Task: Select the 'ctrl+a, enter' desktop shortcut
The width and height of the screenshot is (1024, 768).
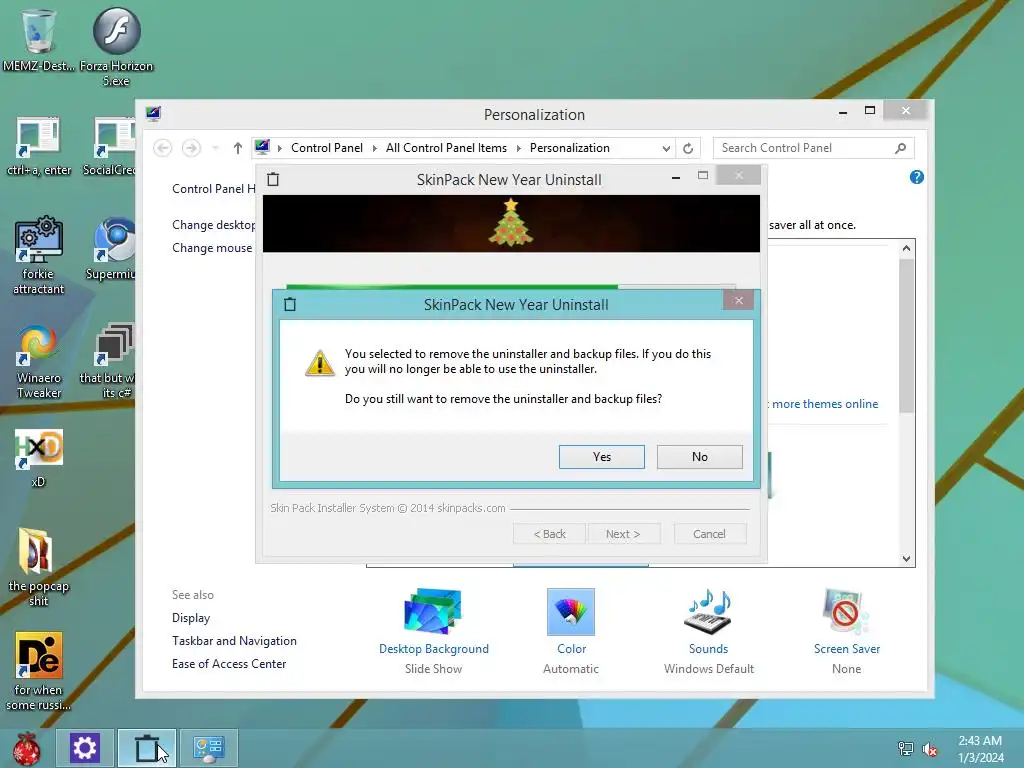Action: [39, 147]
